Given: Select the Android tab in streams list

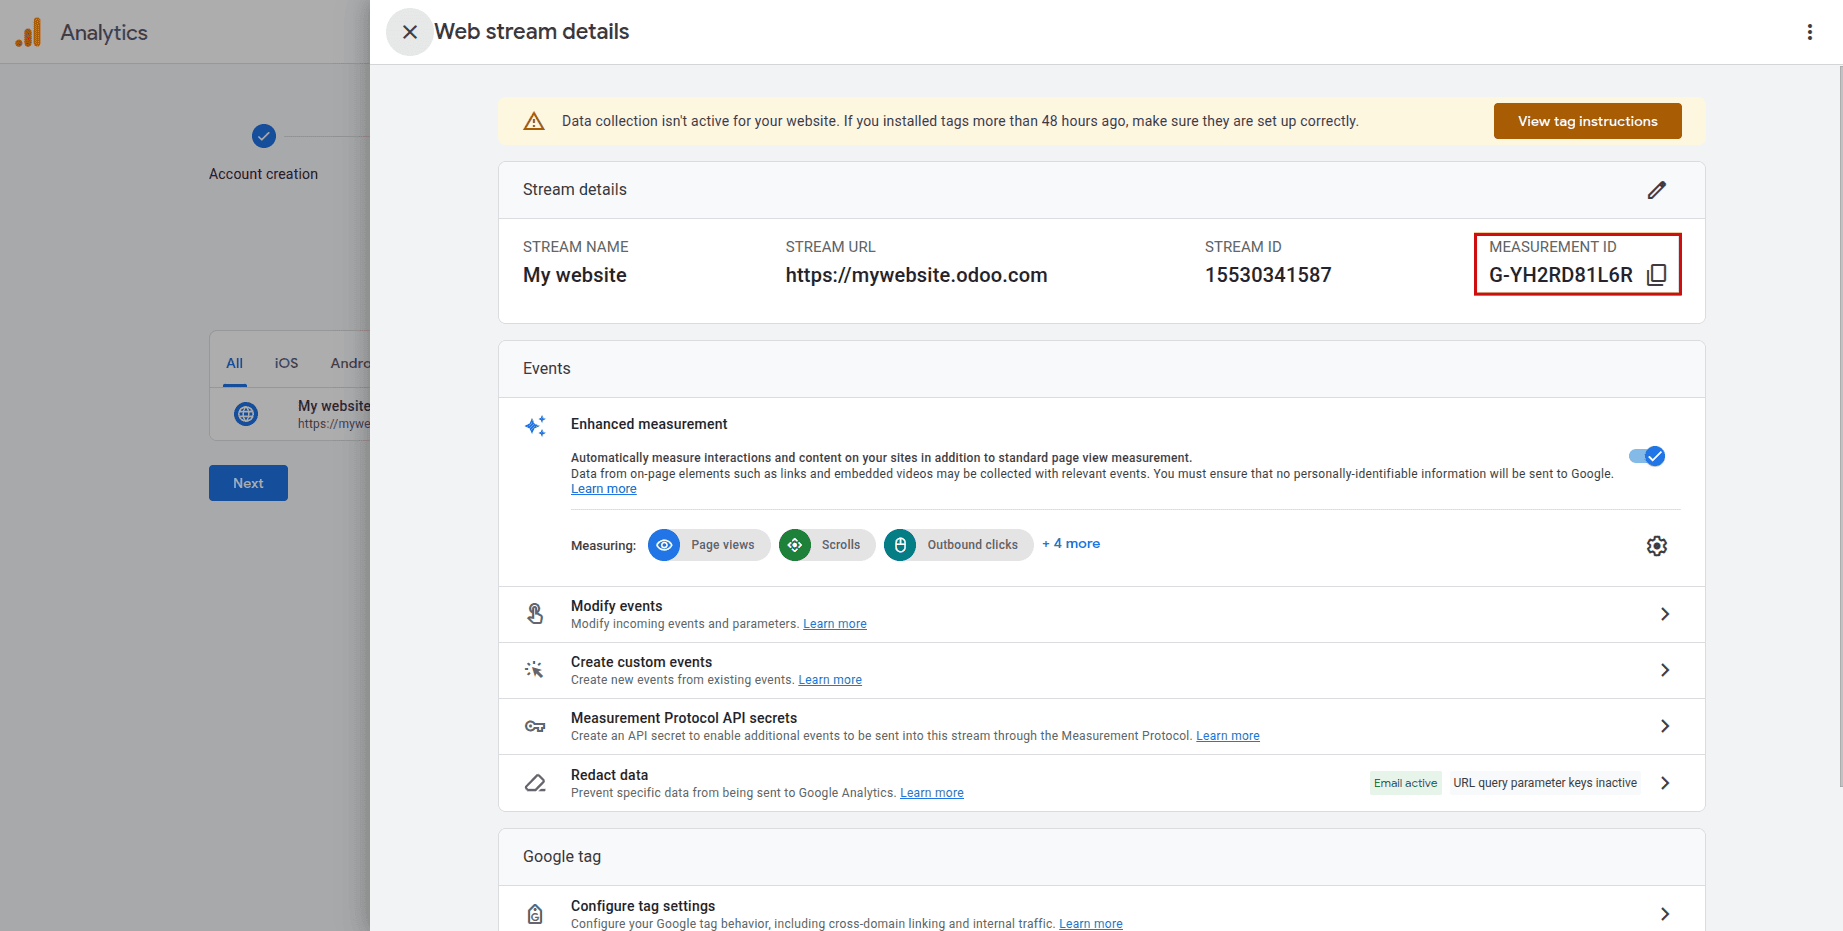Looking at the screenshot, I should (x=350, y=363).
